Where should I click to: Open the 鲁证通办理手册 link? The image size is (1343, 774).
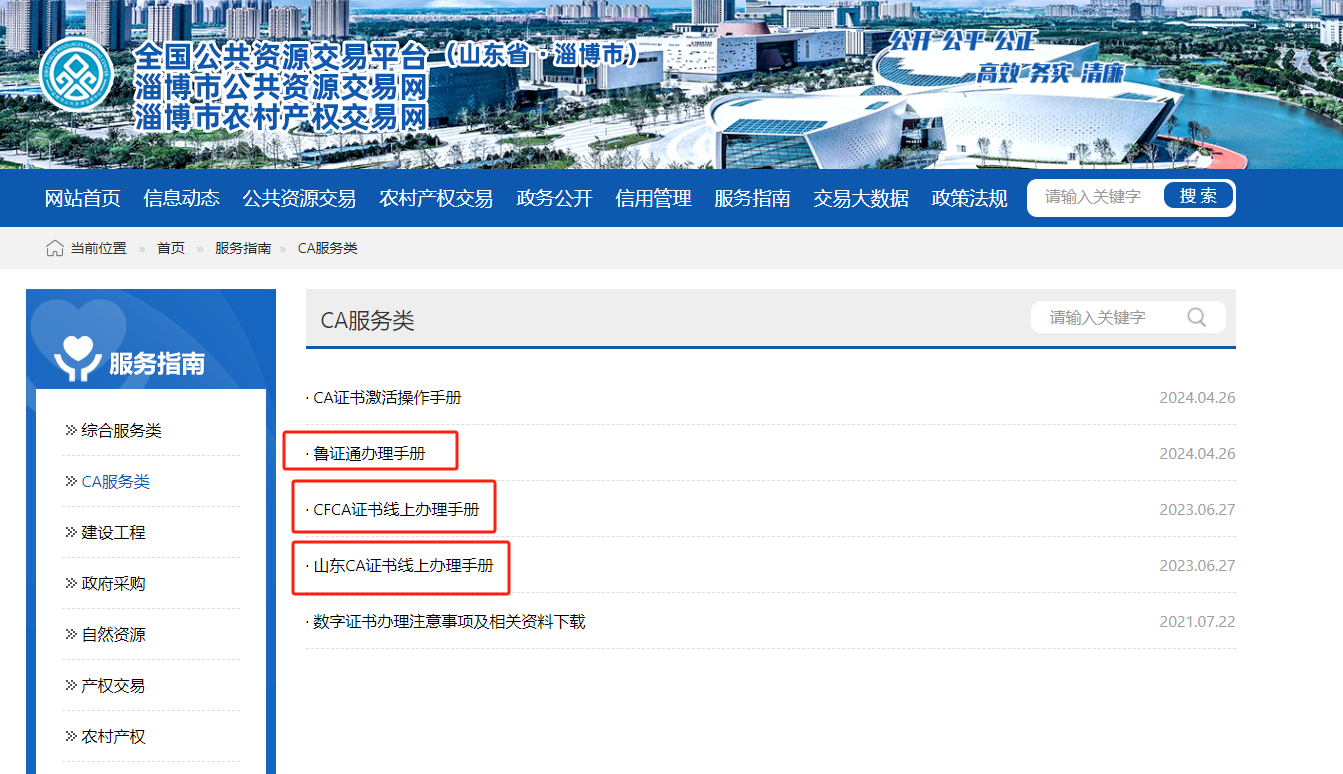(369, 453)
